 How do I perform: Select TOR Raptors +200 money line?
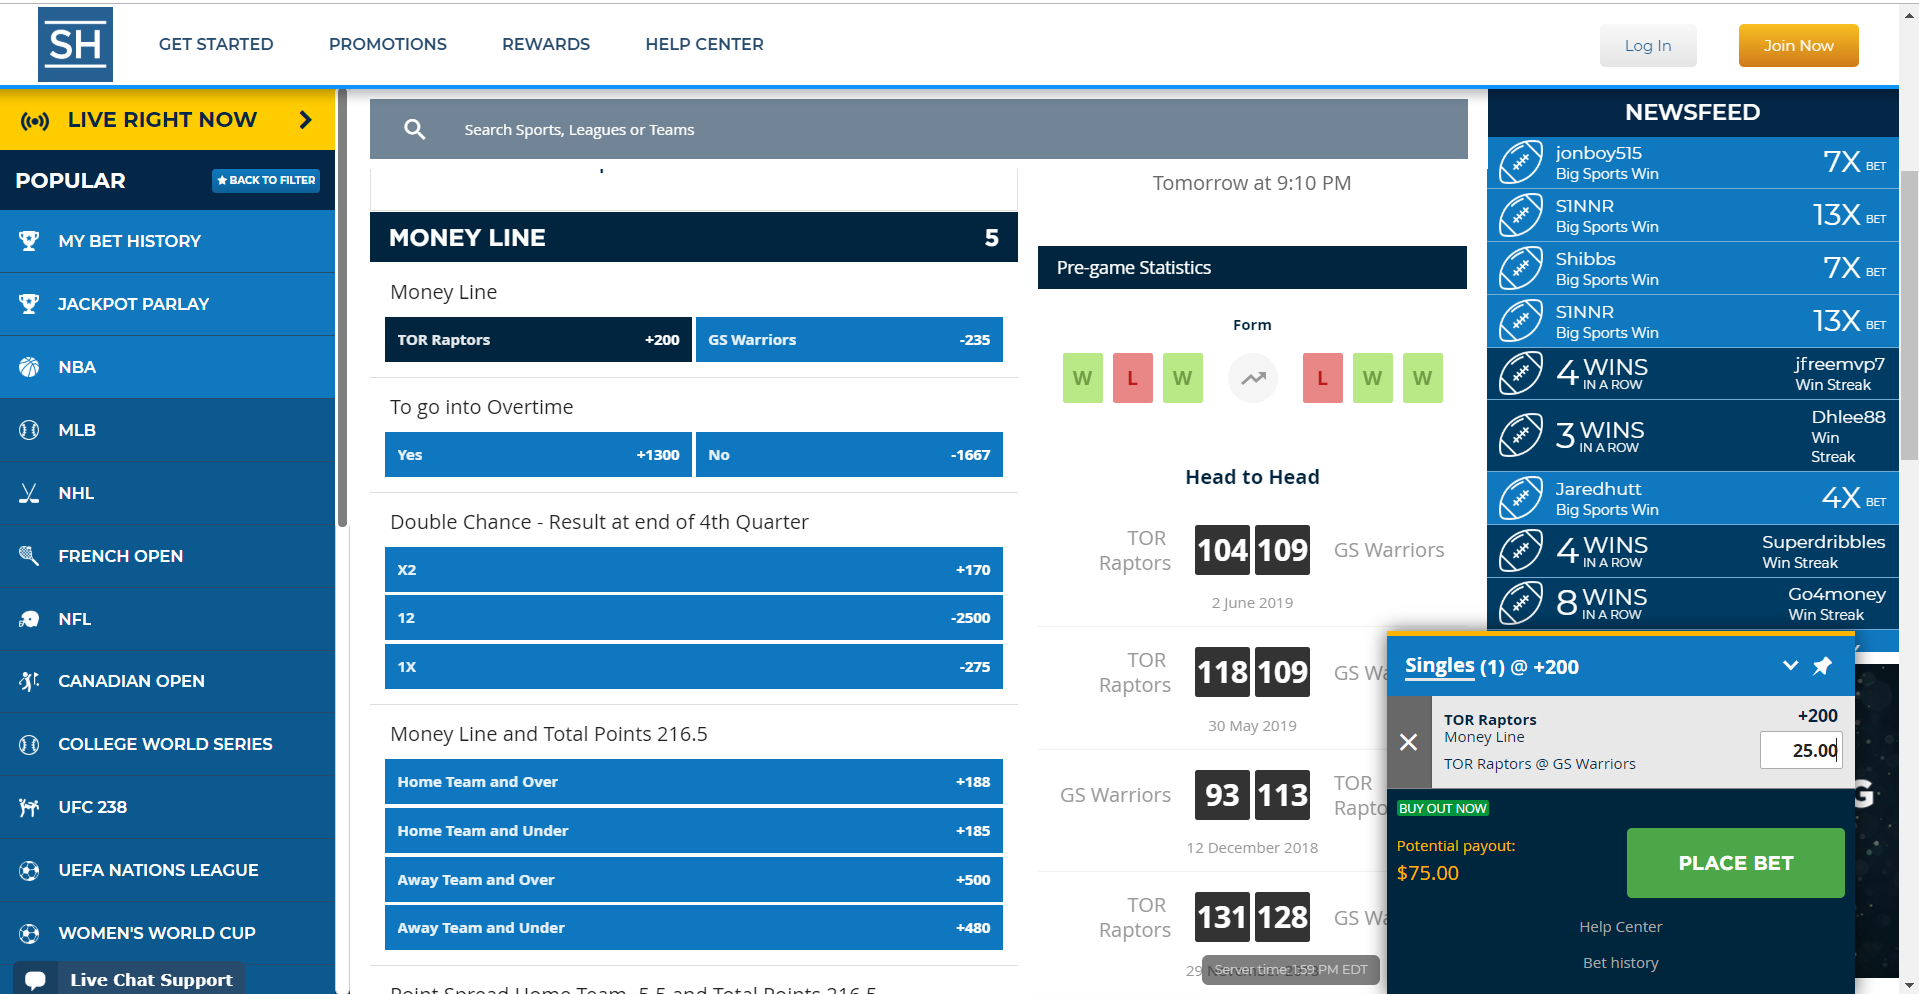538,340
